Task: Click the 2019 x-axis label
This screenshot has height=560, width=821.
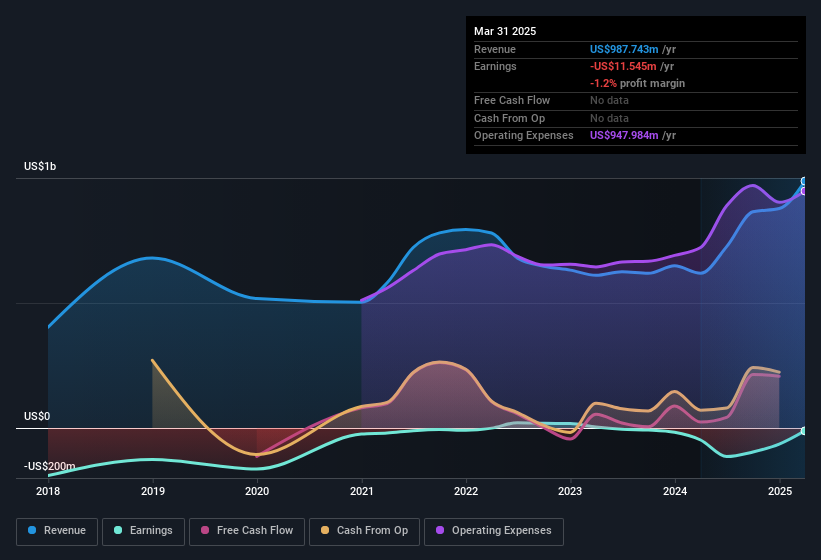Action: tap(152, 491)
